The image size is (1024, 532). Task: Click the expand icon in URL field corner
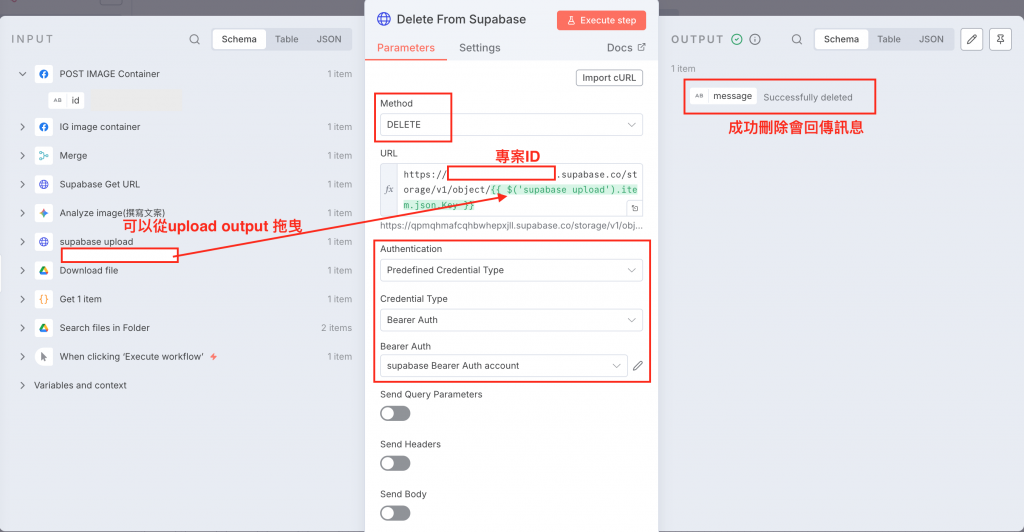pos(635,208)
